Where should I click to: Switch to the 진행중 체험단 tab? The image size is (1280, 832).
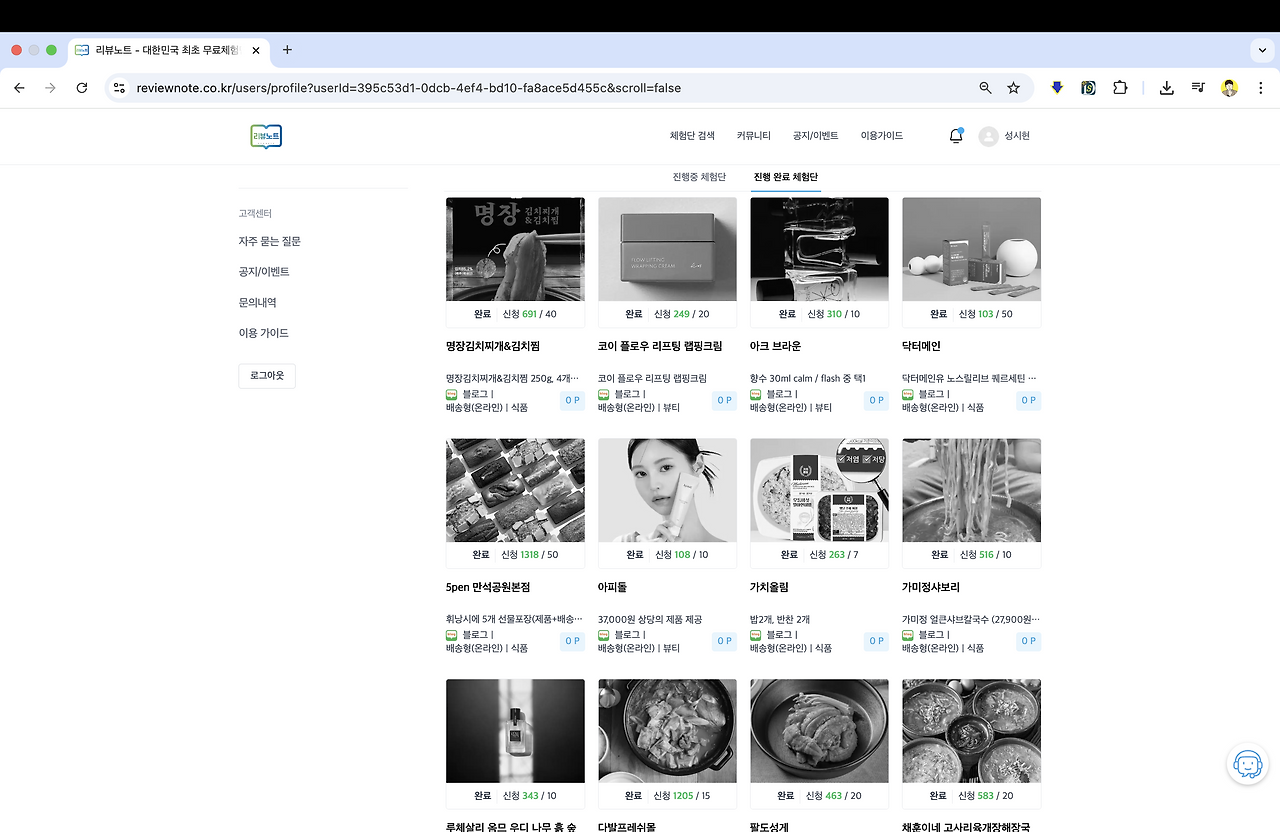(699, 177)
